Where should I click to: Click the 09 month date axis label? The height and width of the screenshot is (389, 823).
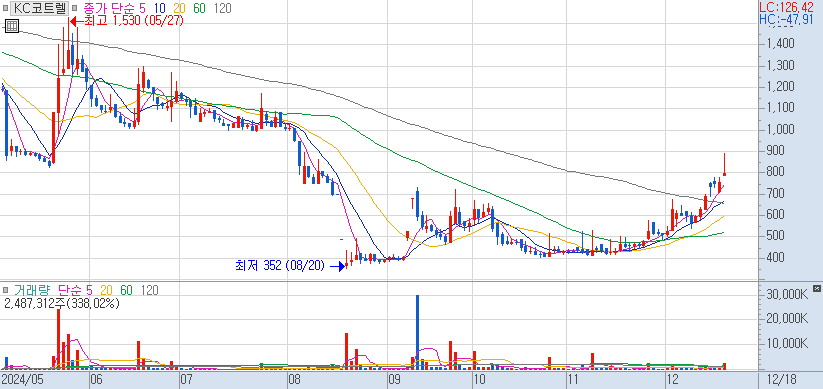click(x=395, y=380)
